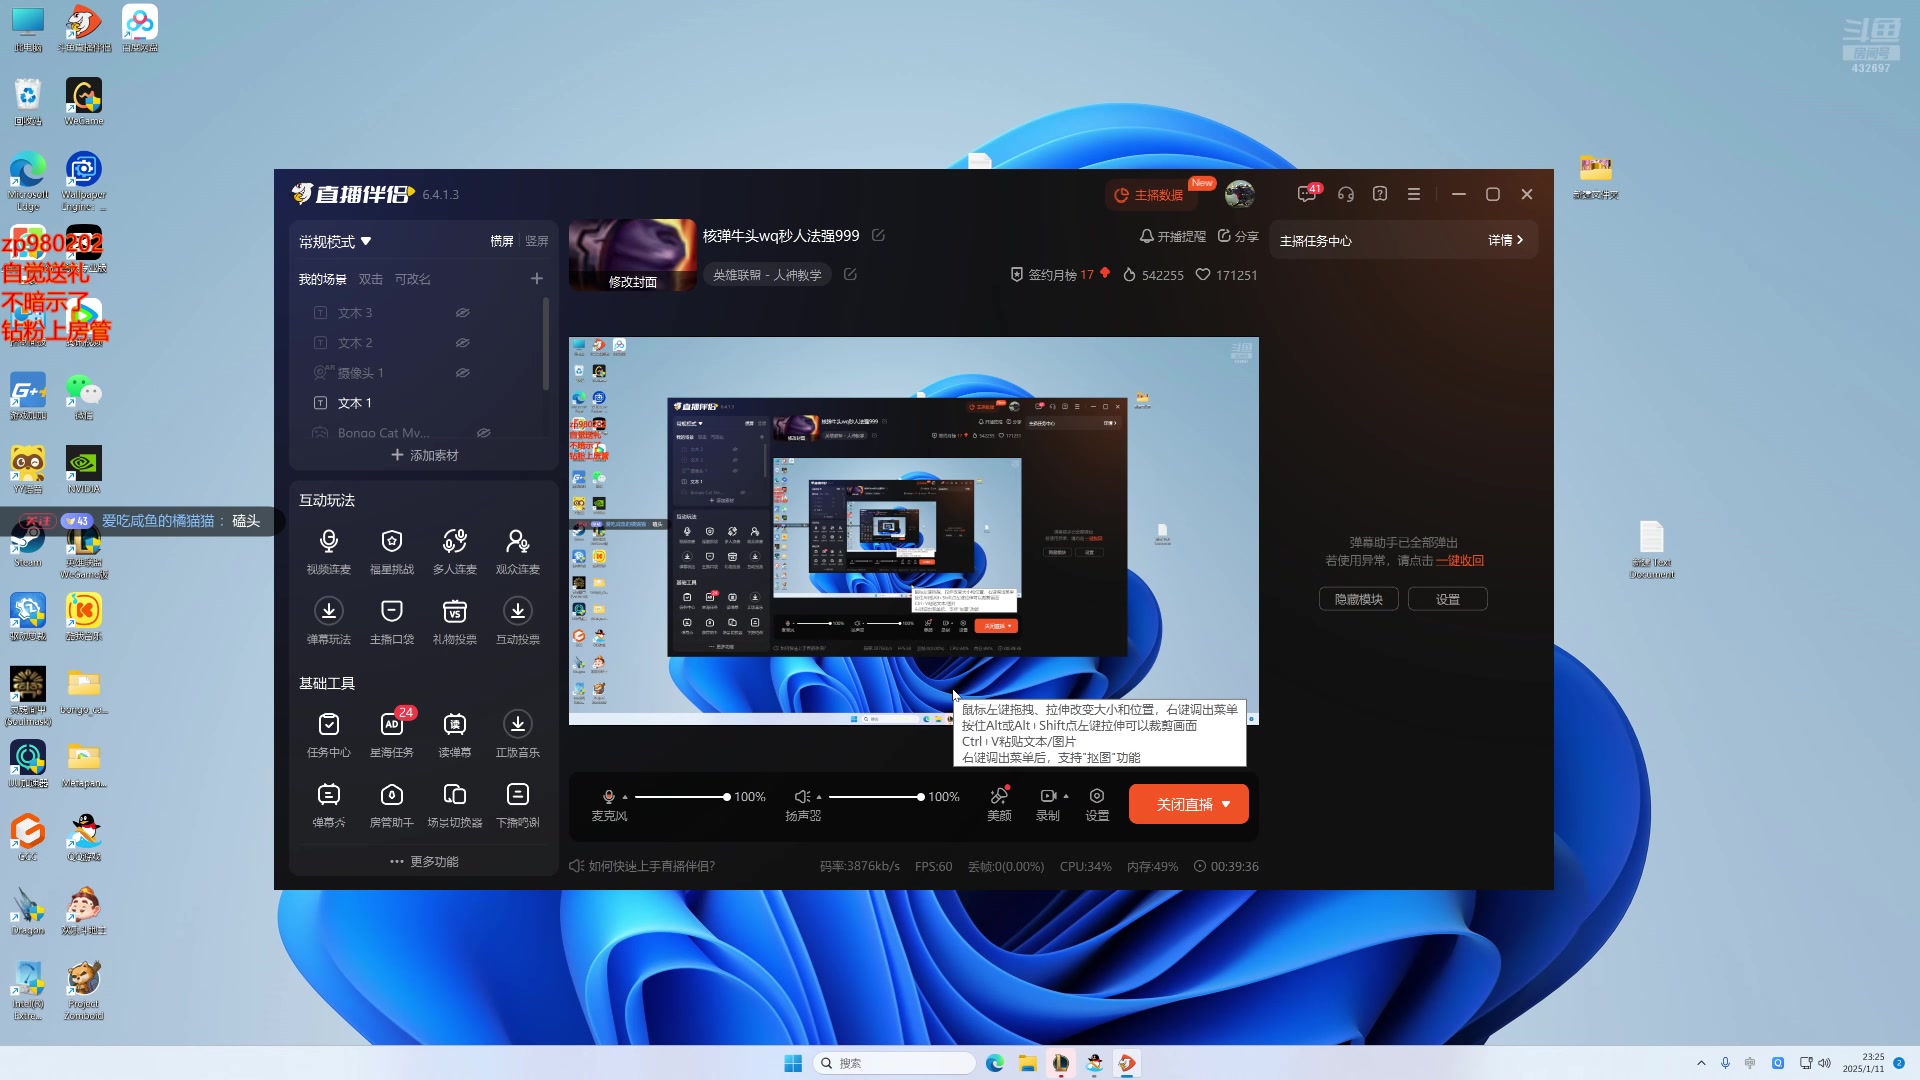Open 读弹幕 read danmaku tool
The width and height of the screenshot is (1920, 1080).
(454, 734)
